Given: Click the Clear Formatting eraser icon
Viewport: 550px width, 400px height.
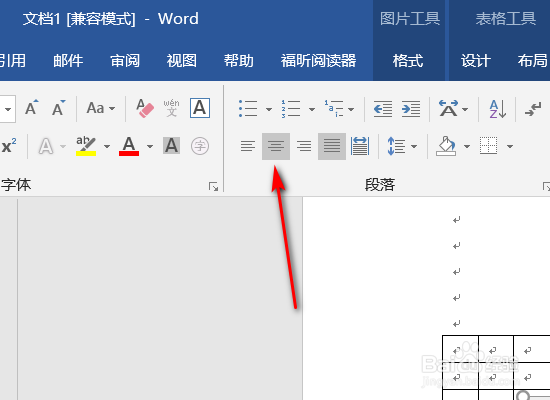Looking at the screenshot, I should pos(145,108).
